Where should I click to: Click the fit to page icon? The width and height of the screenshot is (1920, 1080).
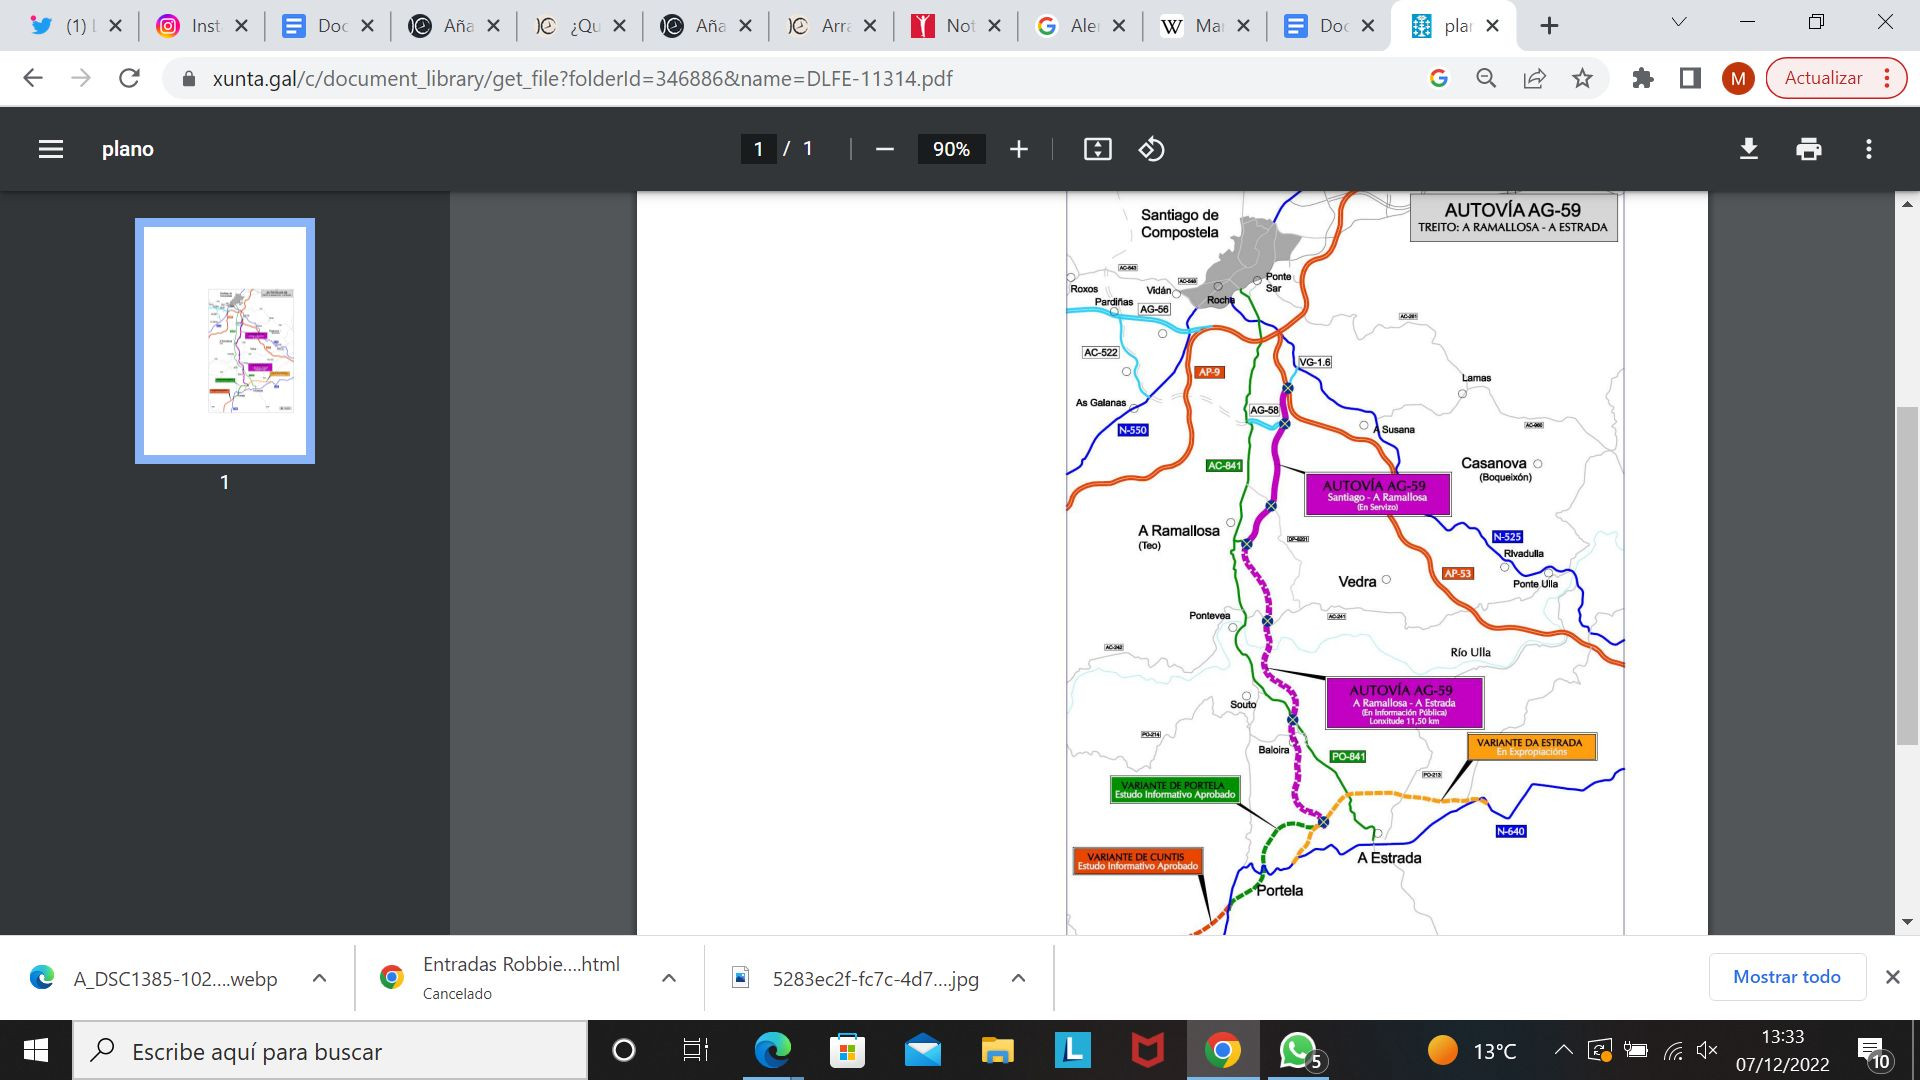click(1097, 149)
